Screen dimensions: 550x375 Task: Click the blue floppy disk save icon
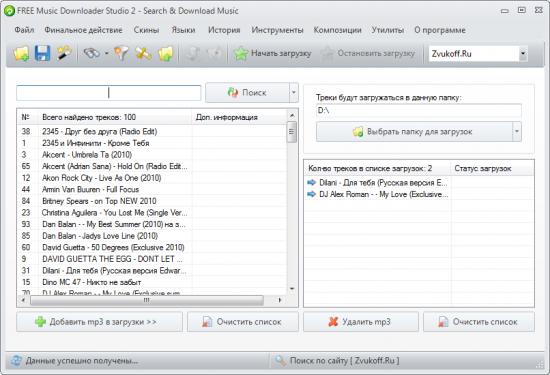tap(42, 54)
